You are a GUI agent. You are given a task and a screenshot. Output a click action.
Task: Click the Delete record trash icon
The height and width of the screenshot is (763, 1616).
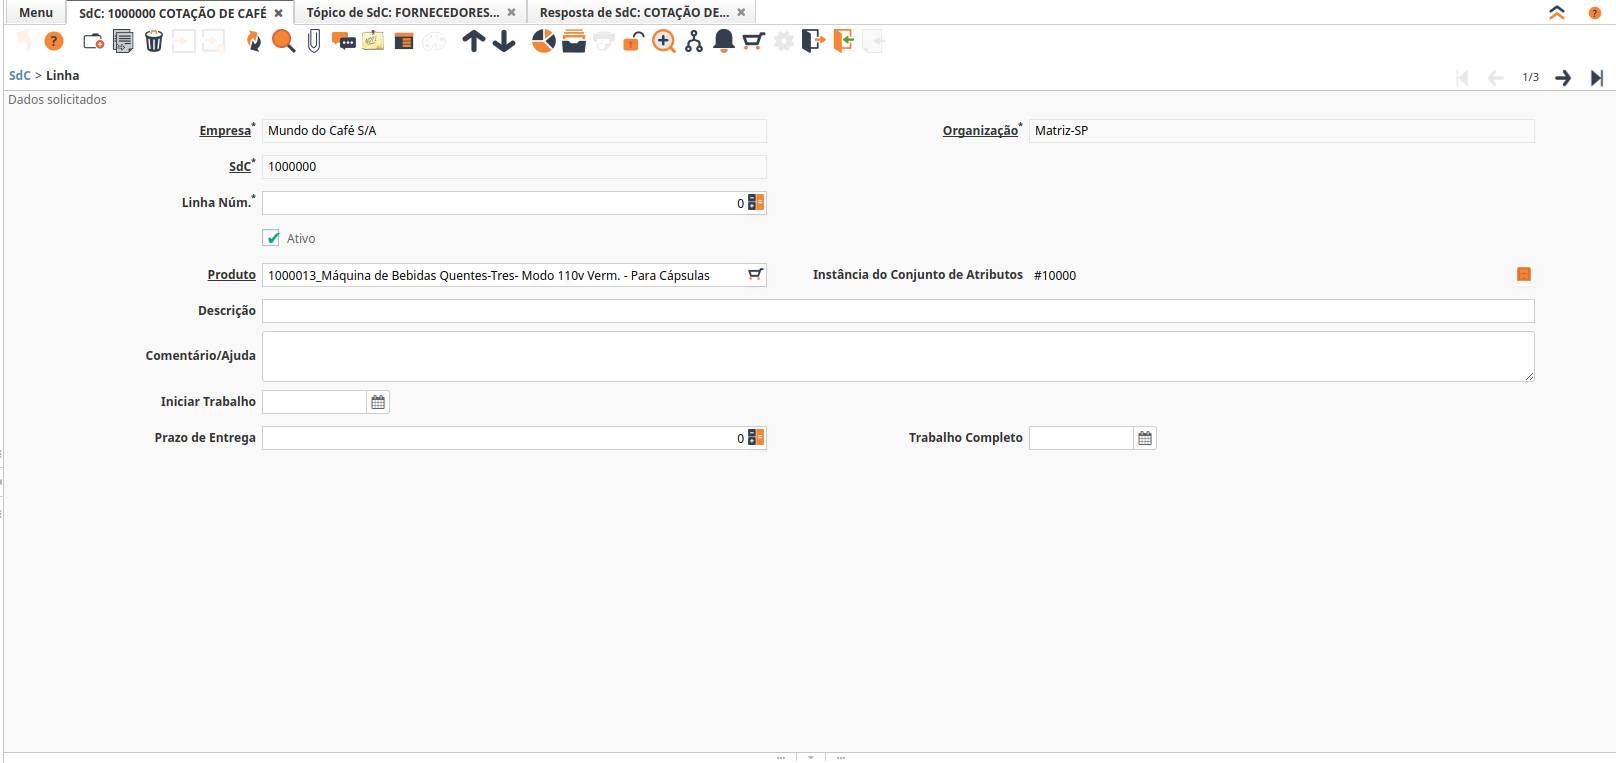coord(154,41)
